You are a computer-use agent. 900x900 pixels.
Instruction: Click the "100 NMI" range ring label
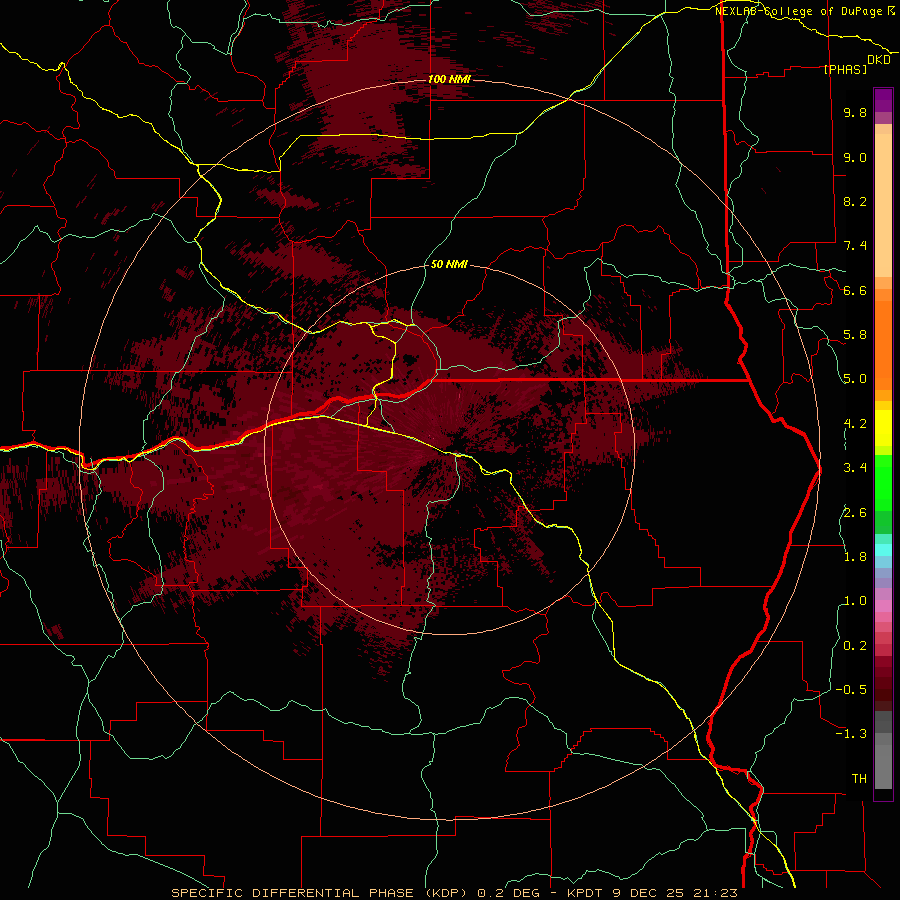point(449,79)
